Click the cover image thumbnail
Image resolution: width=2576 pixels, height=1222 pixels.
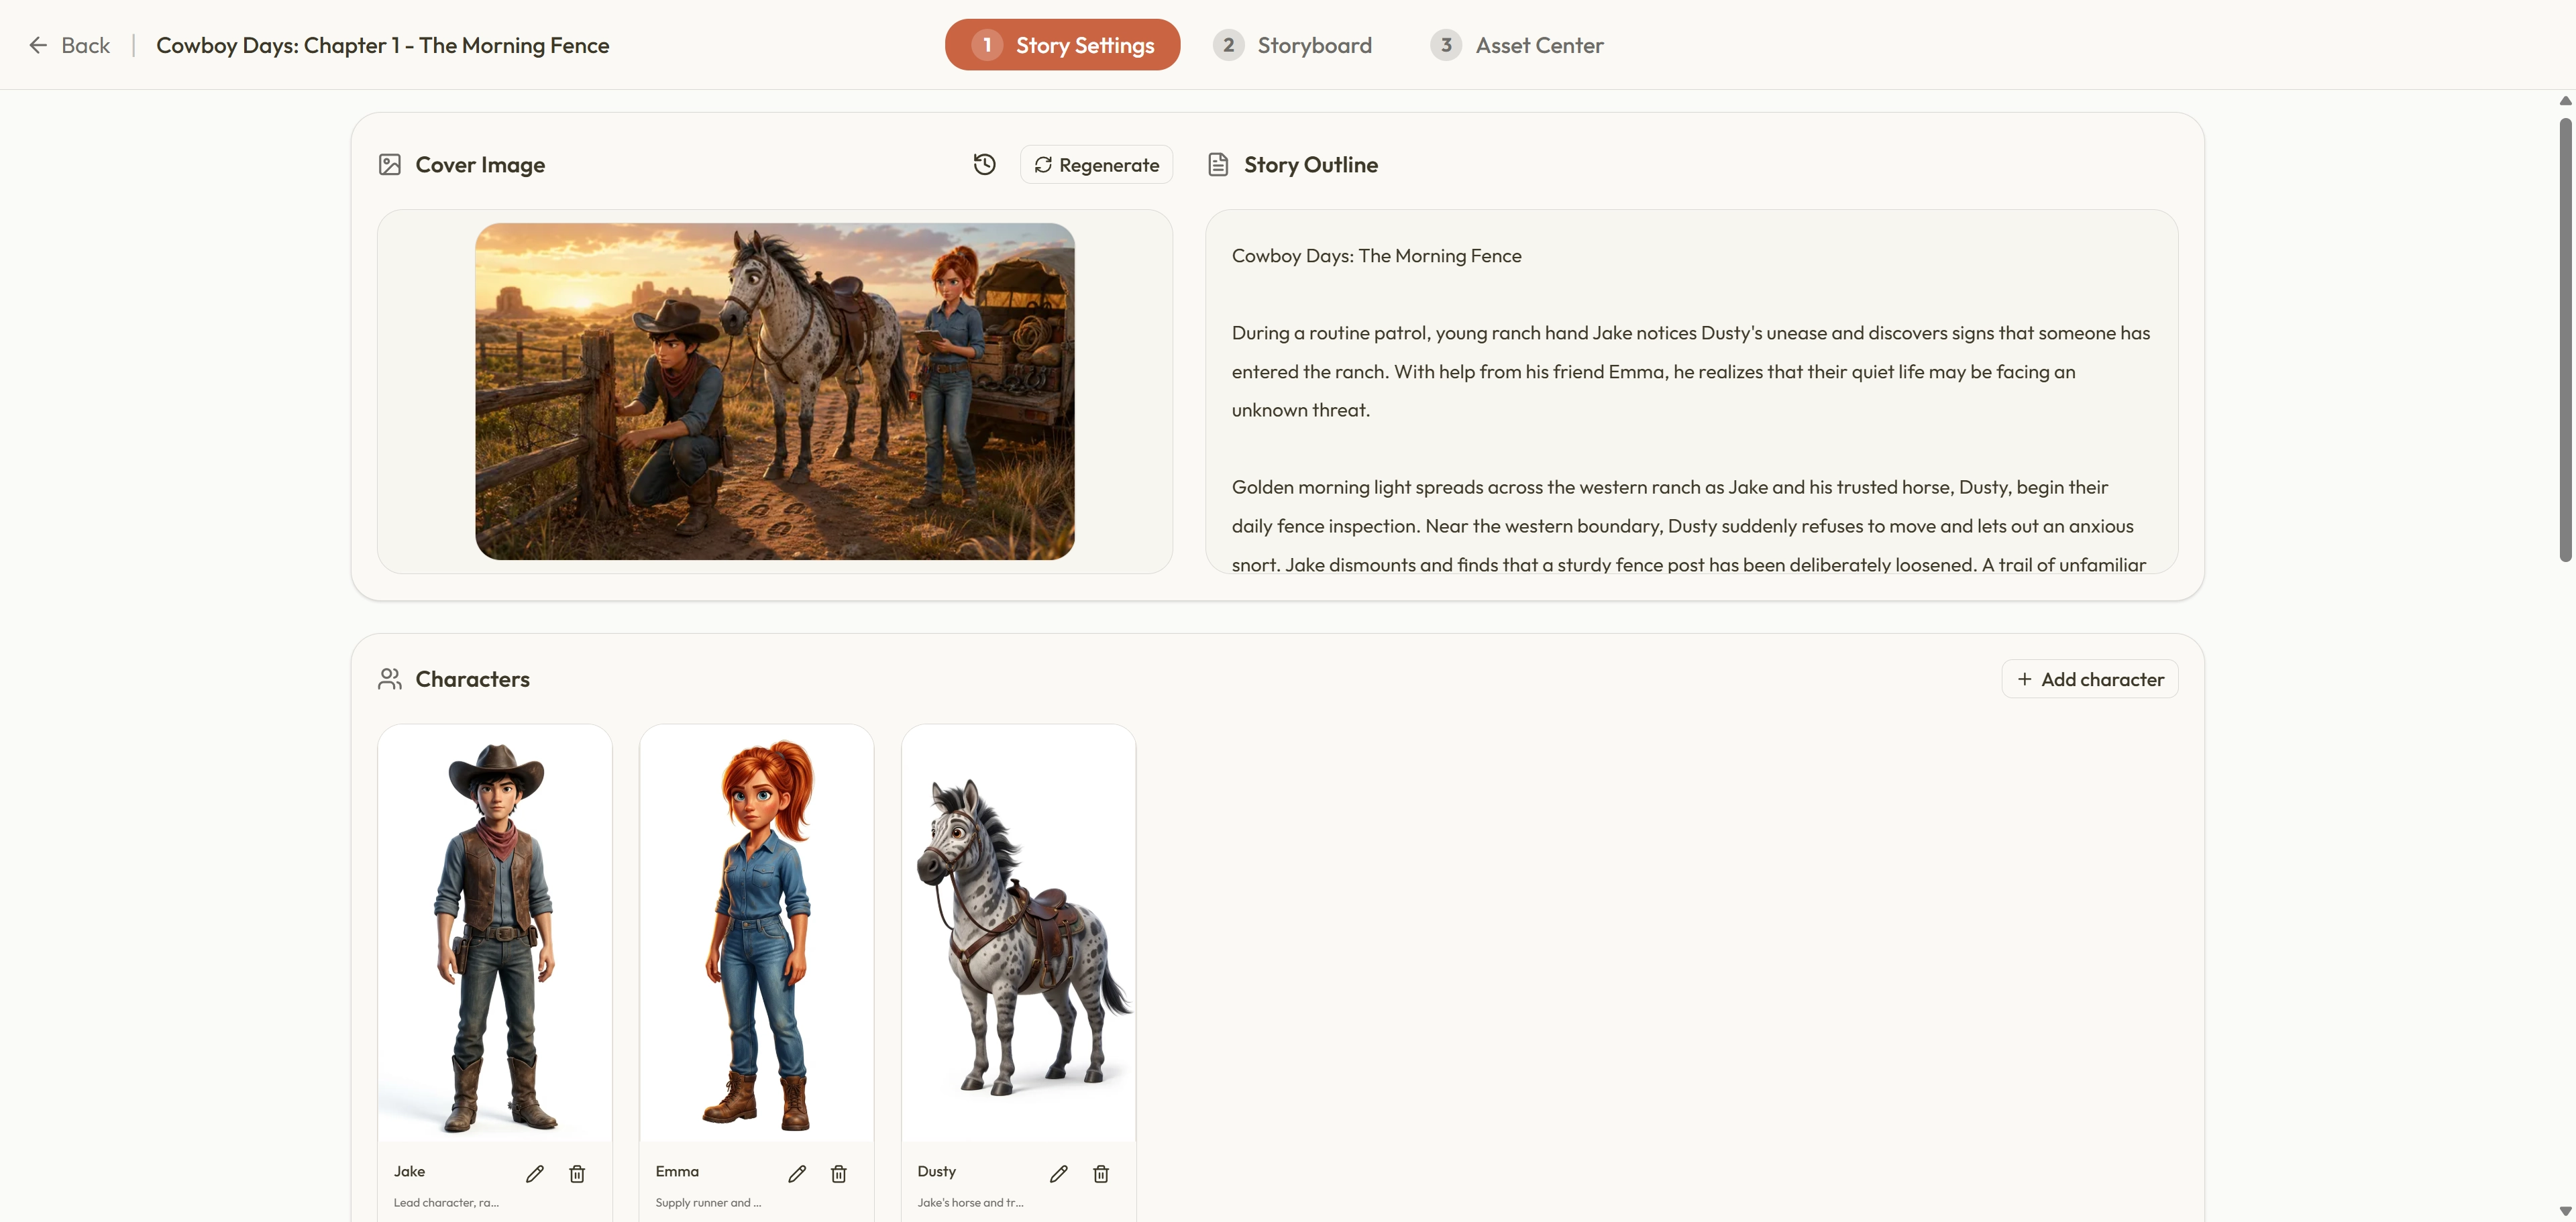775,391
